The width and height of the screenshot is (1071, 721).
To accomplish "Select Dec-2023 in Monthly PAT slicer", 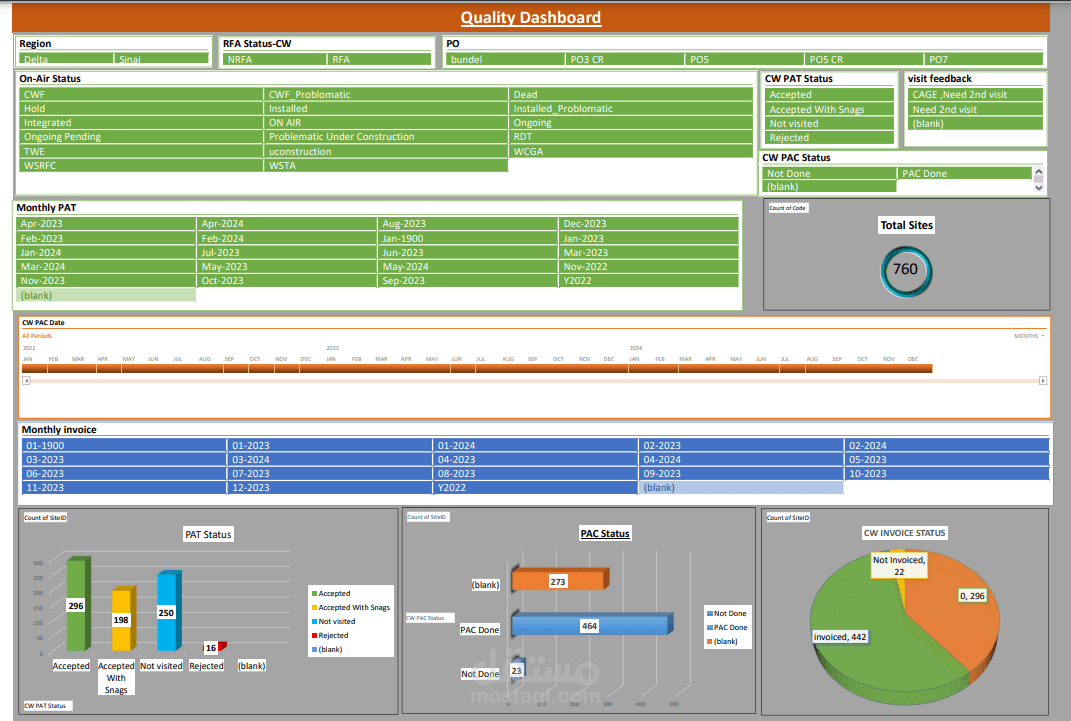I will [x=649, y=223].
